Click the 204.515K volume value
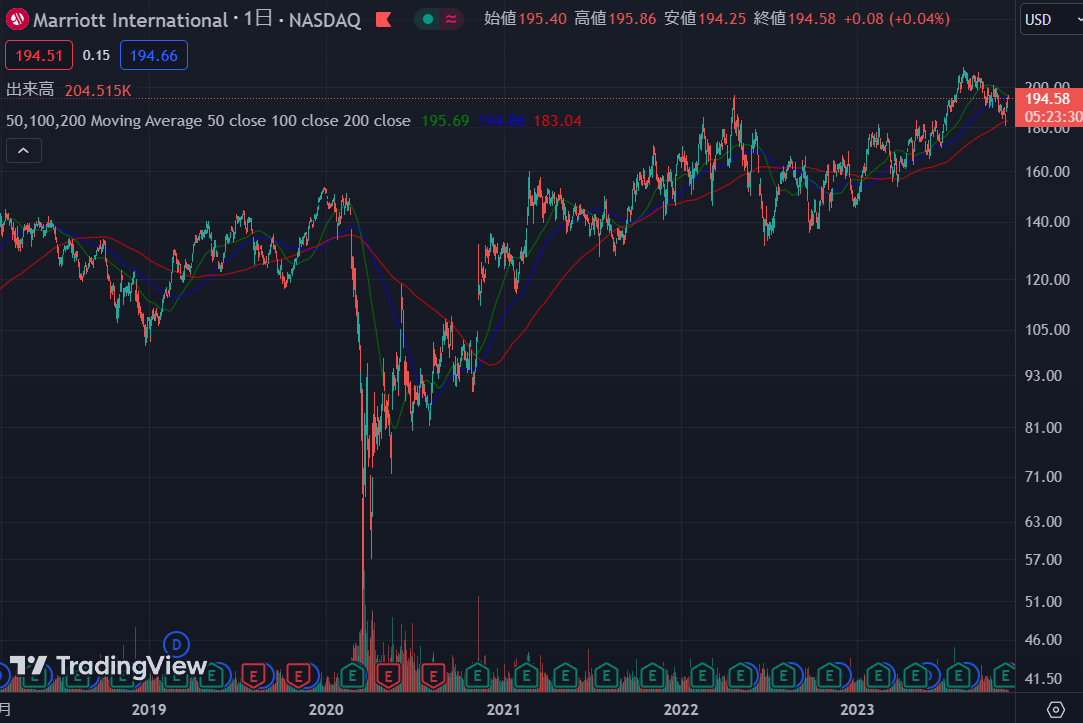The height and width of the screenshot is (723, 1083). [97, 90]
